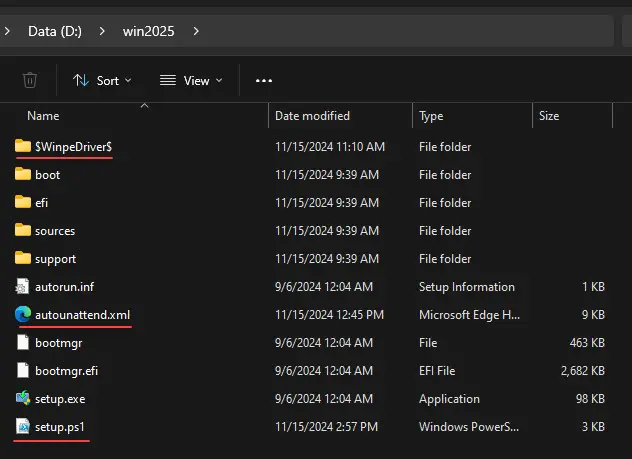Select the $WinpeDriver$ folder icon

click(23, 147)
